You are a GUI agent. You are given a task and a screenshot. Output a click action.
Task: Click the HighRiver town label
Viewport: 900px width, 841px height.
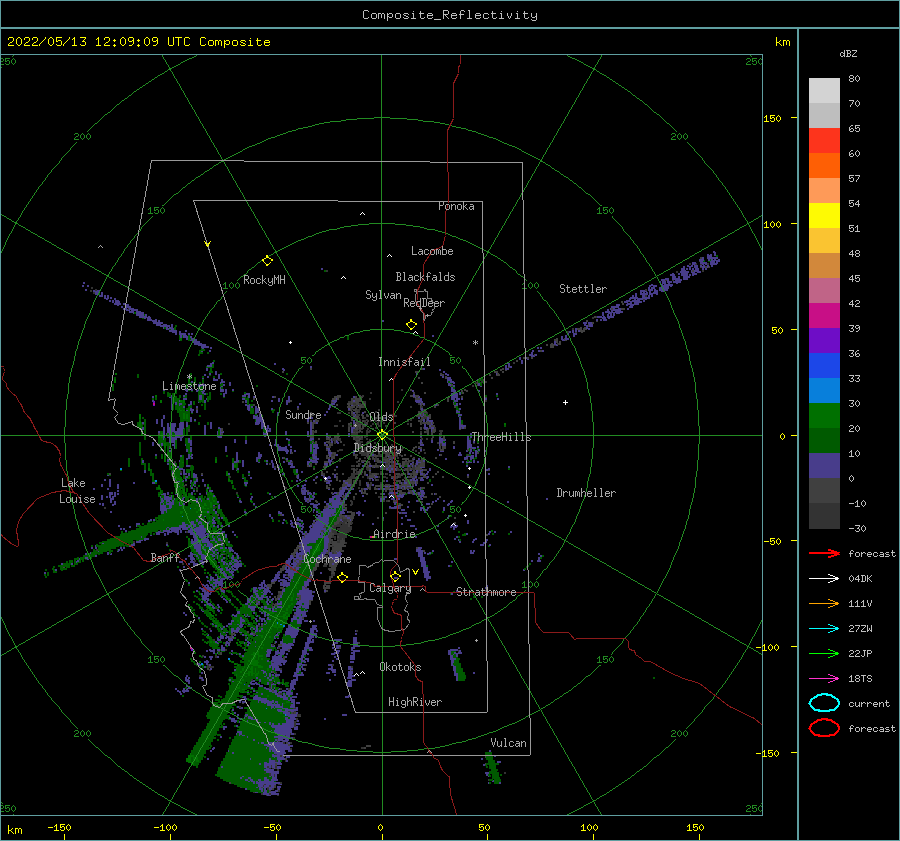click(415, 702)
